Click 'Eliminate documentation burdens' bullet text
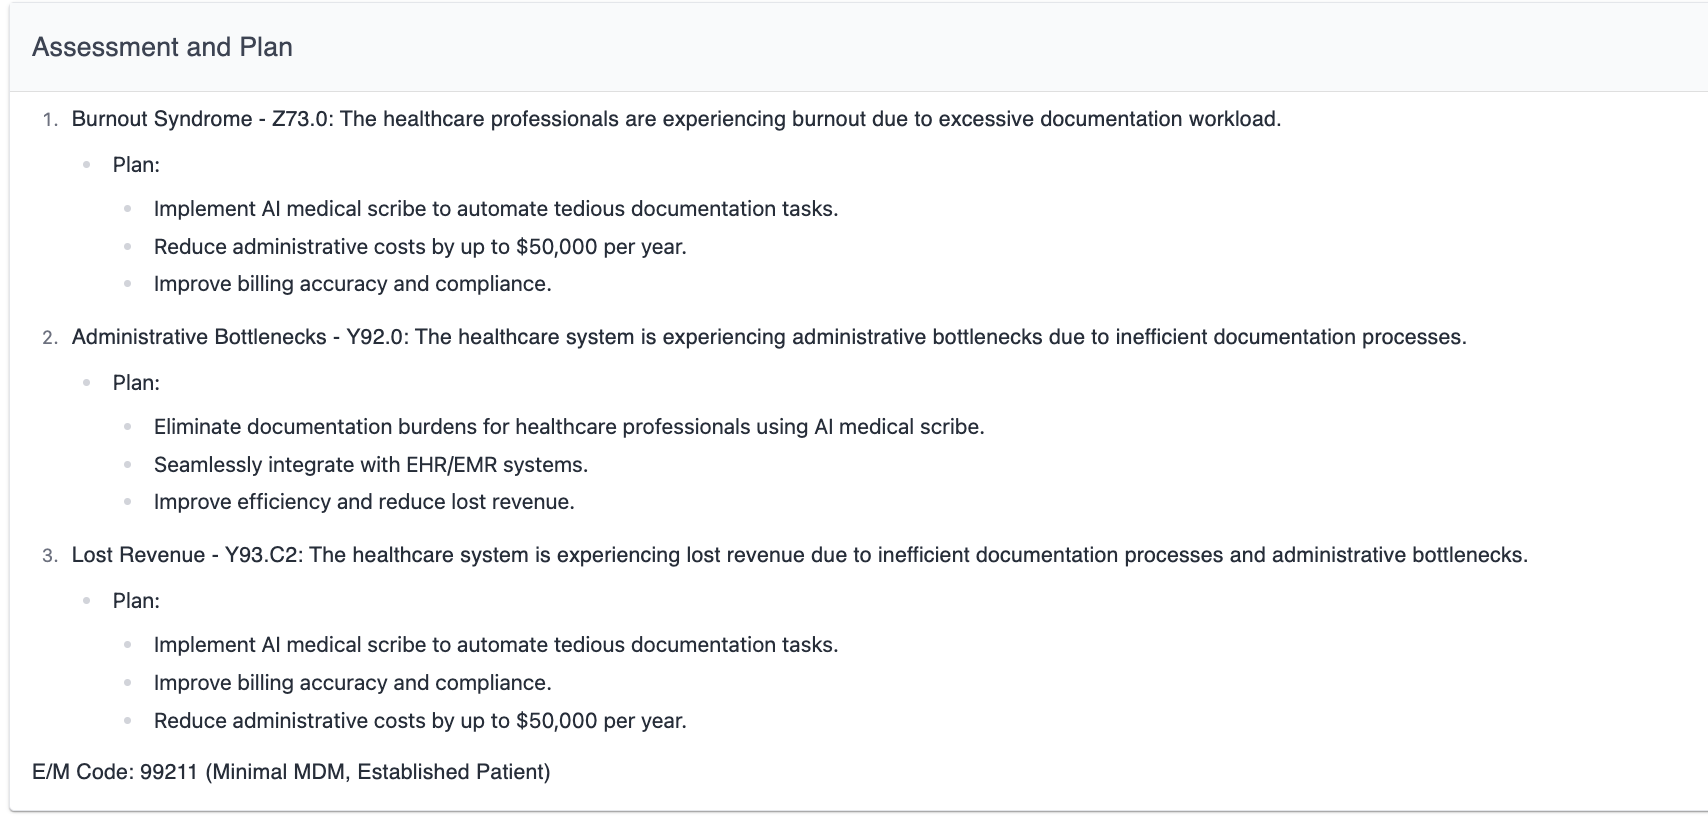 tap(569, 427)
